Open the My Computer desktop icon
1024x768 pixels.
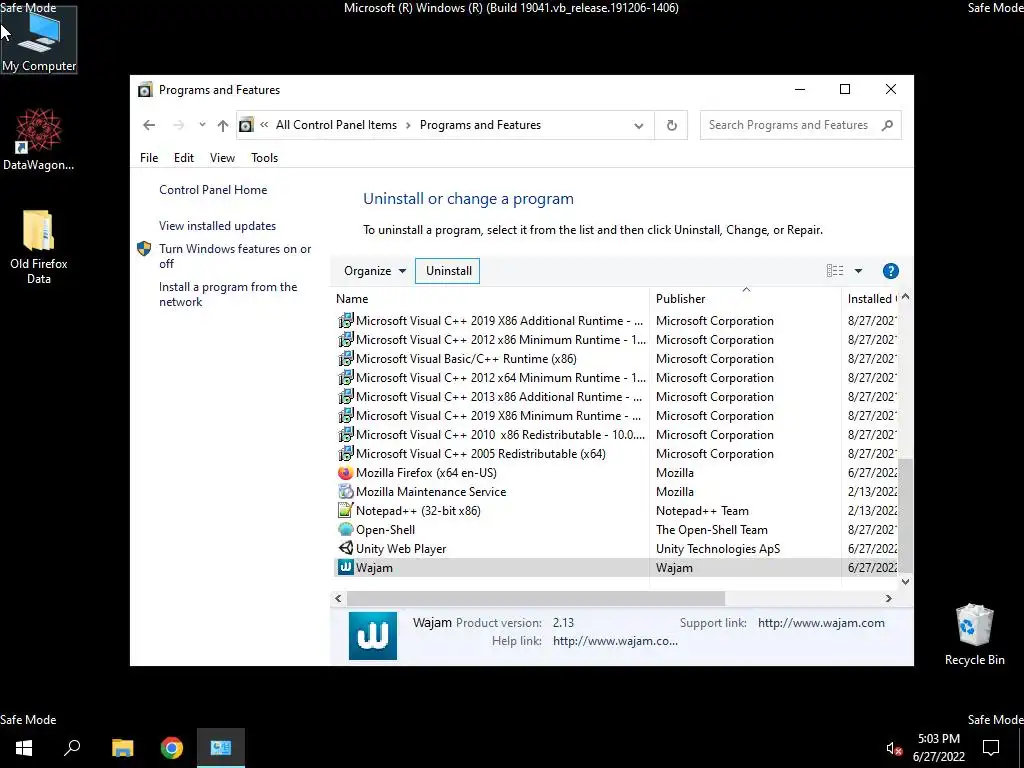coord(39,40)
